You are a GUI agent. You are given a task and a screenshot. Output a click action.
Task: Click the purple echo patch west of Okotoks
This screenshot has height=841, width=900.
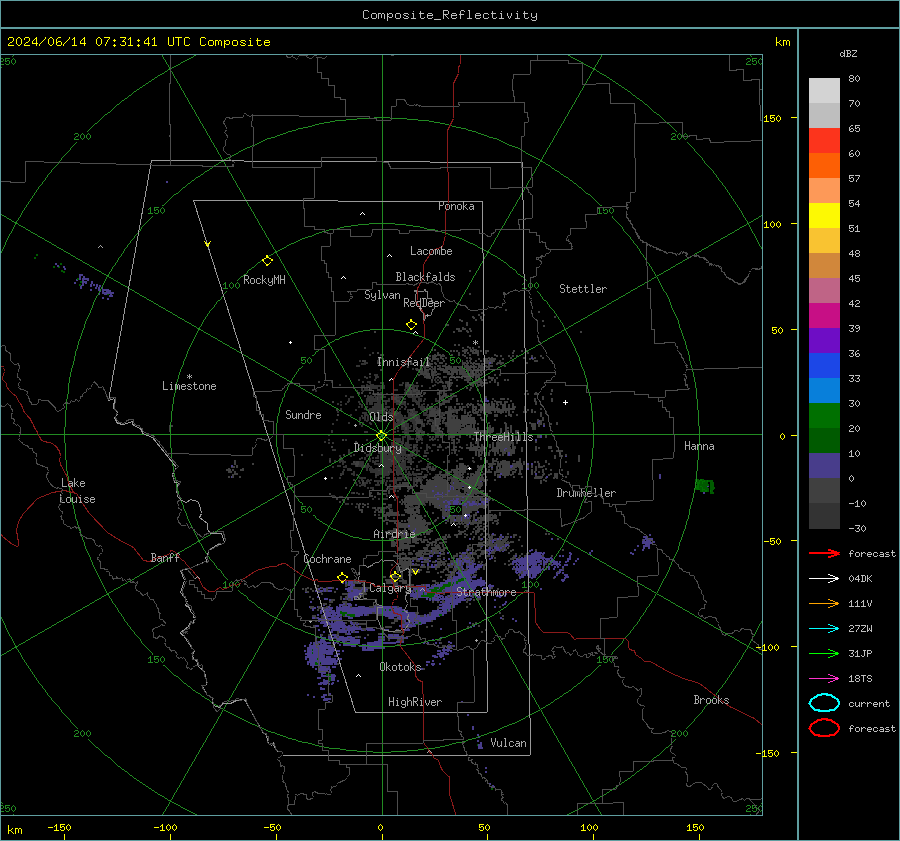[320, 657]
